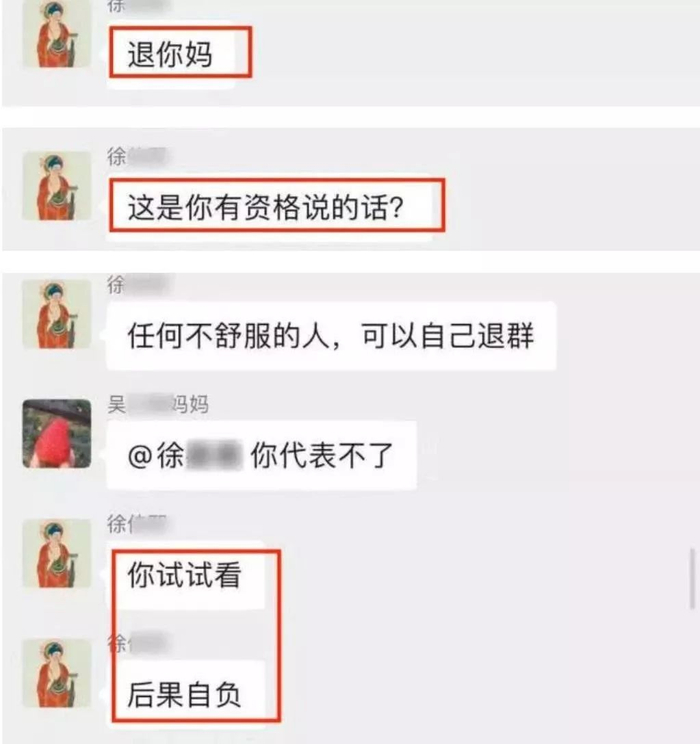This screenshot has width=700, height=744.
Task: Tap sender name above "退你妈" bubble
Action: pyautogui.click(x=136, y=6)
